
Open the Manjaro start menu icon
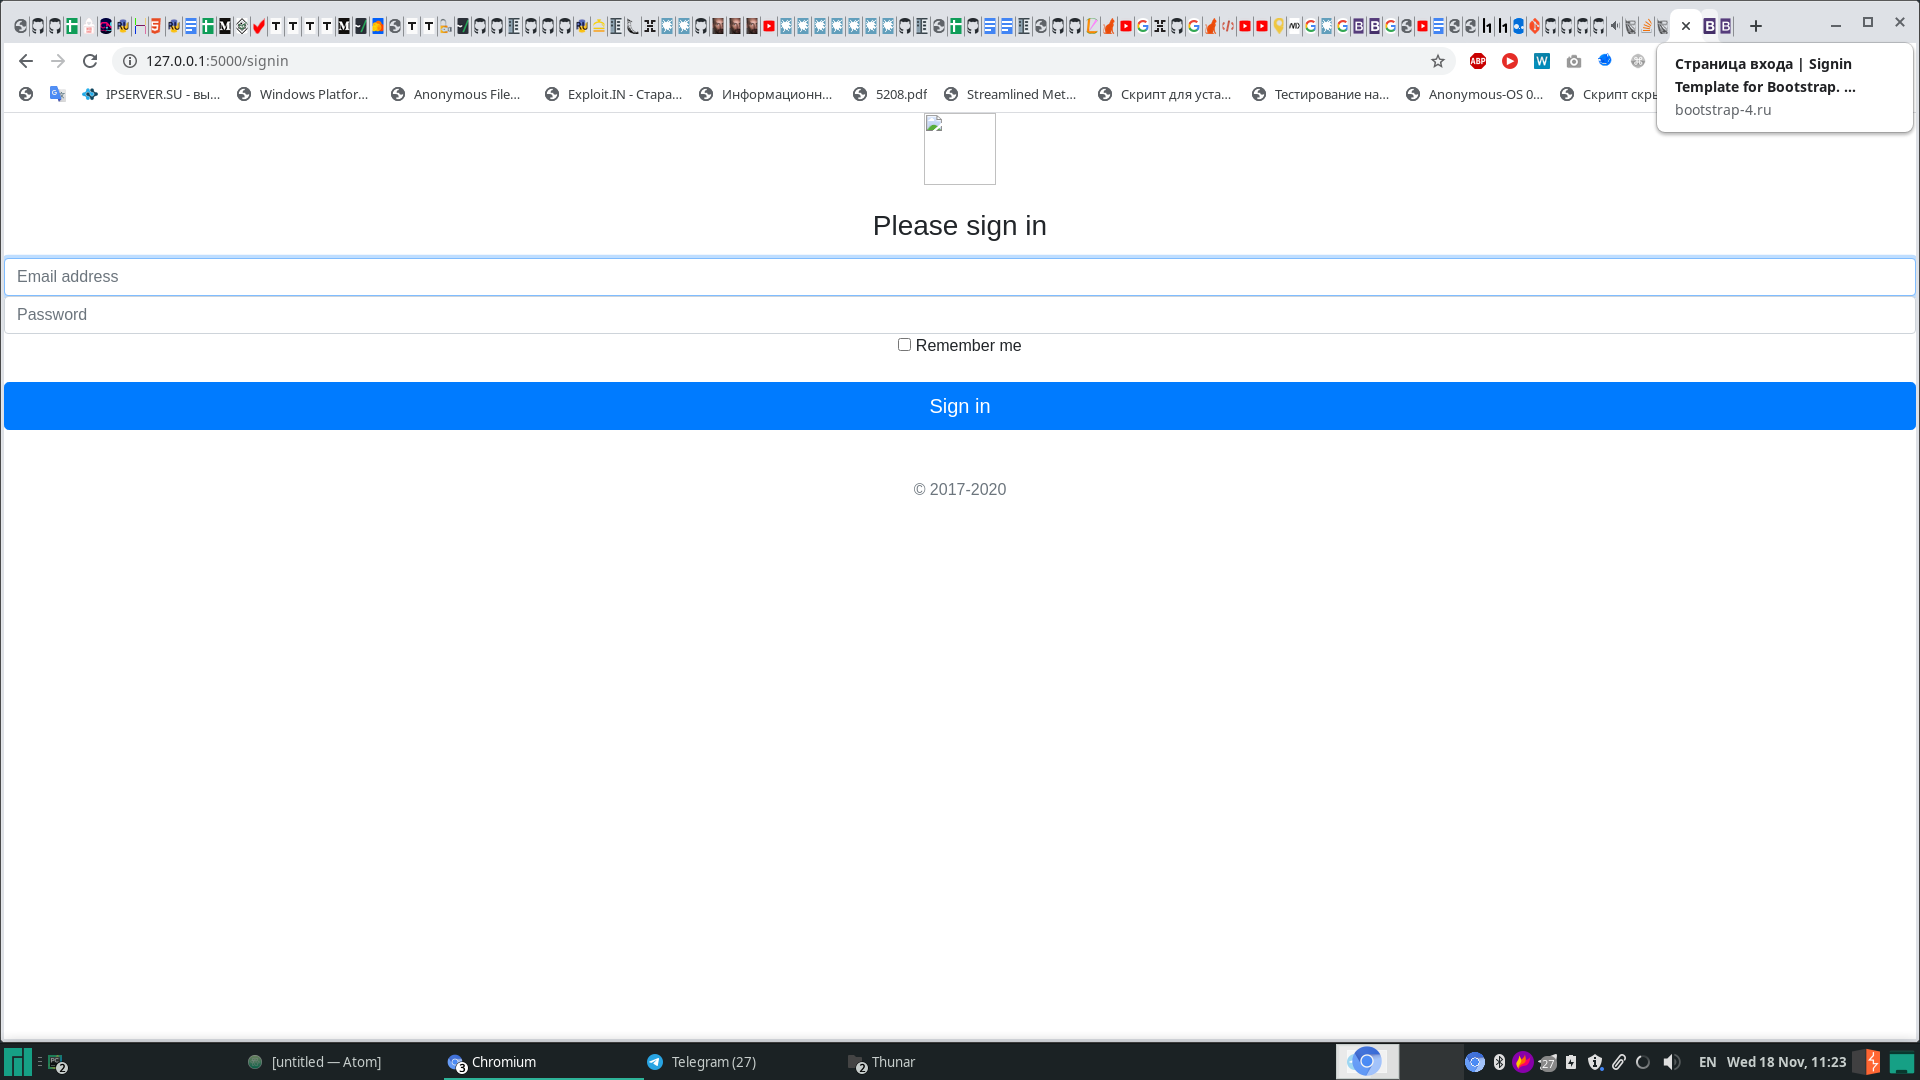pos(17,1062)
